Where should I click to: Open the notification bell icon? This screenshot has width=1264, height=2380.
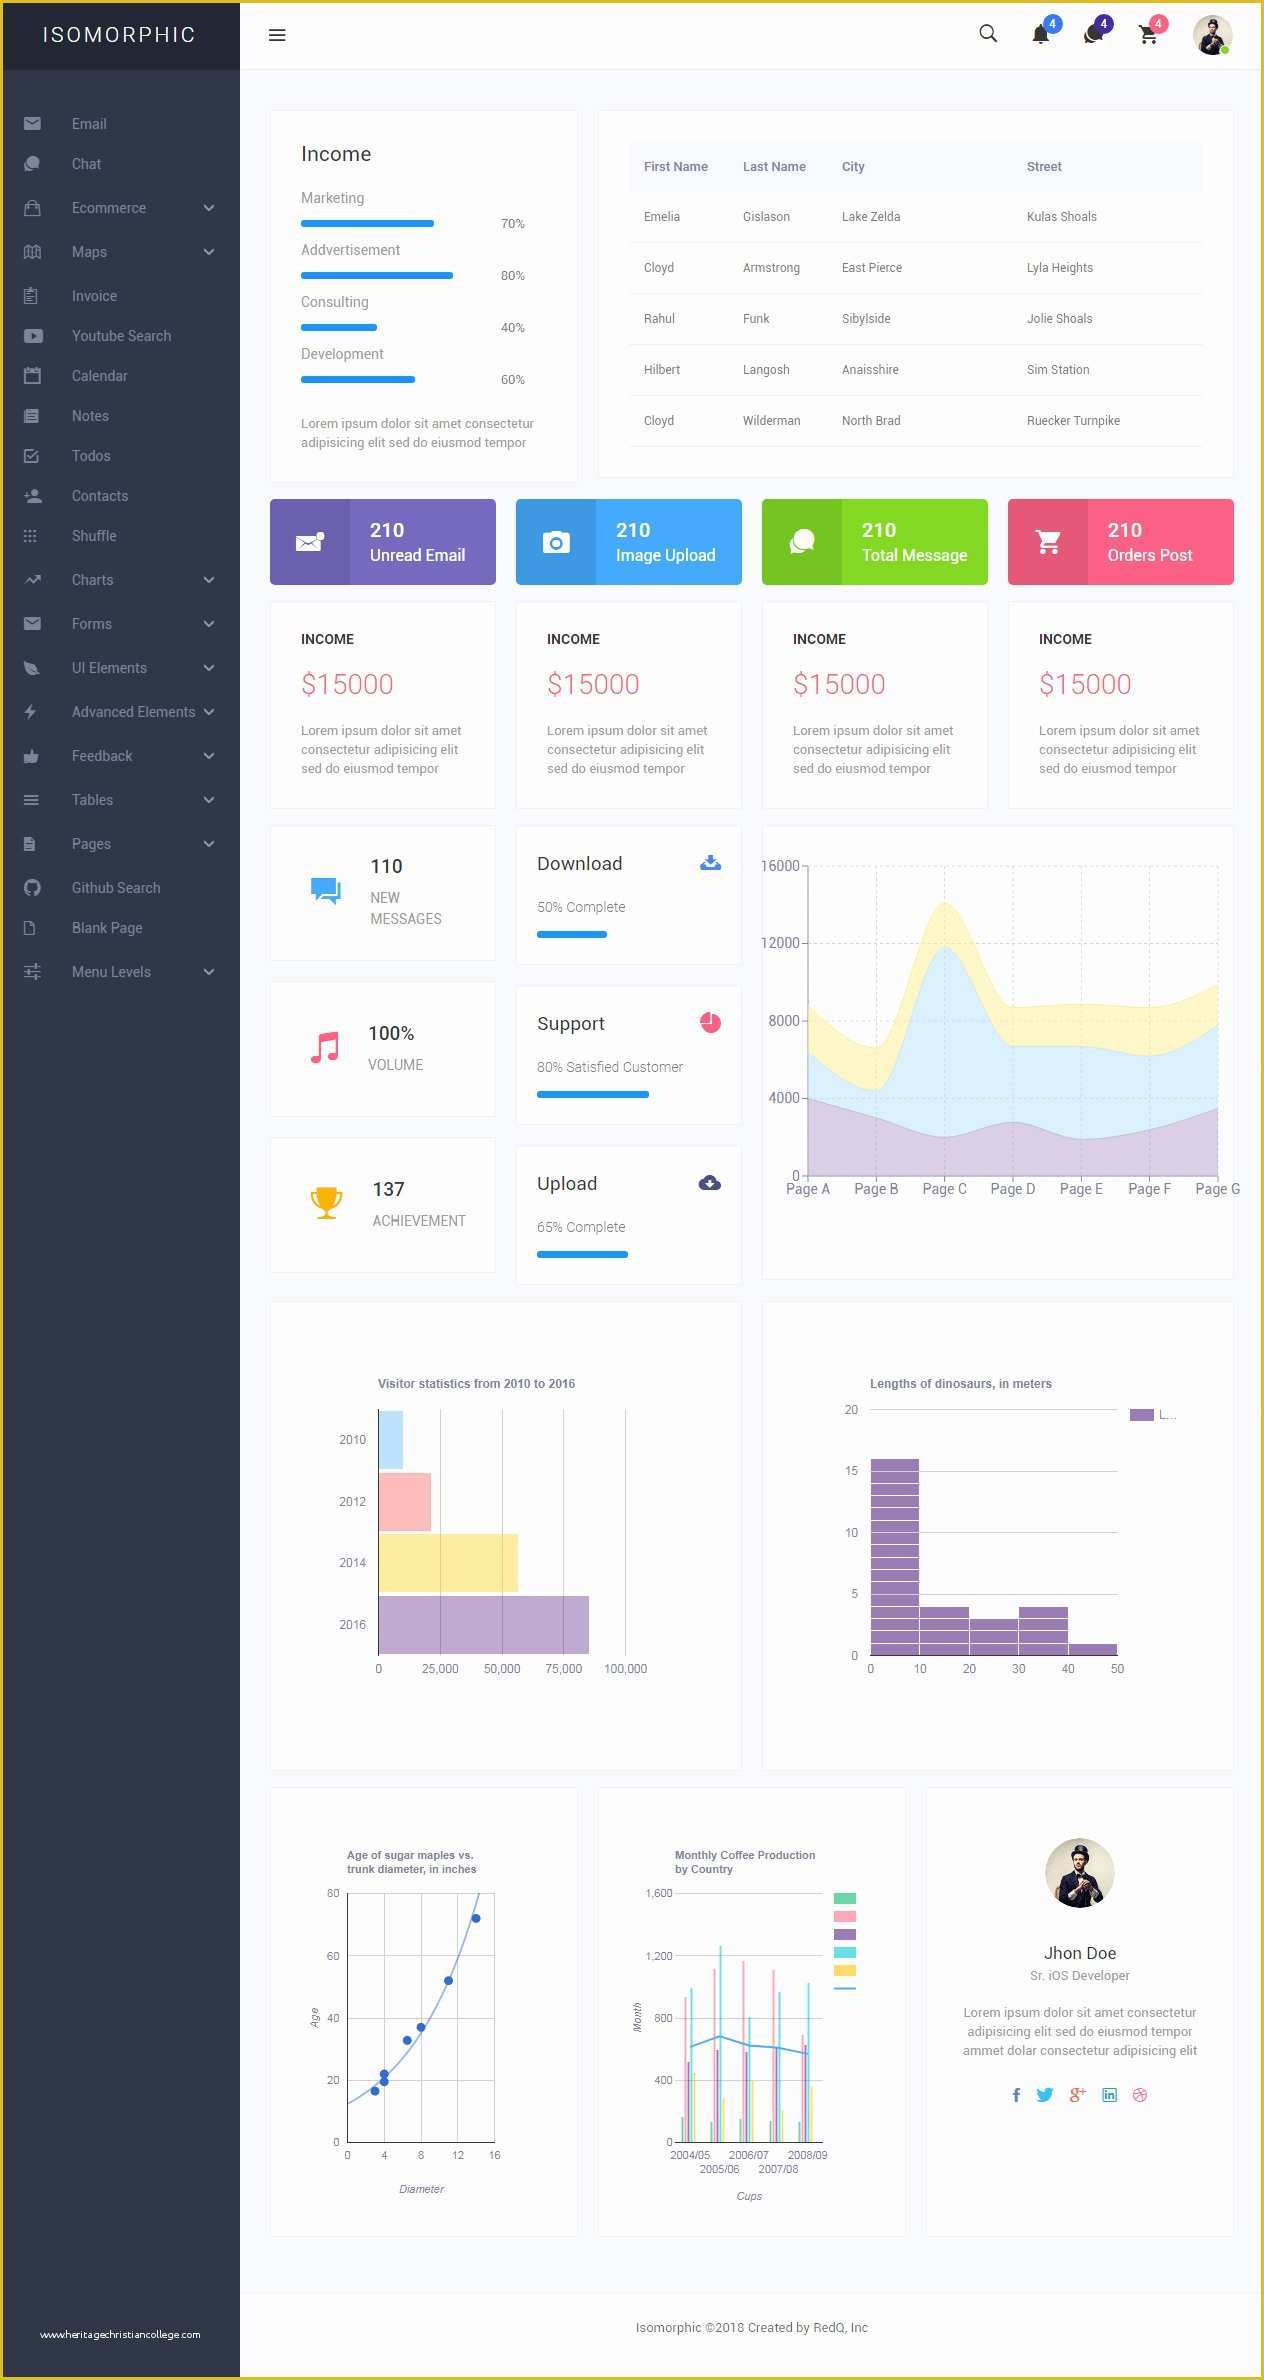click(x=1040, y=35)
